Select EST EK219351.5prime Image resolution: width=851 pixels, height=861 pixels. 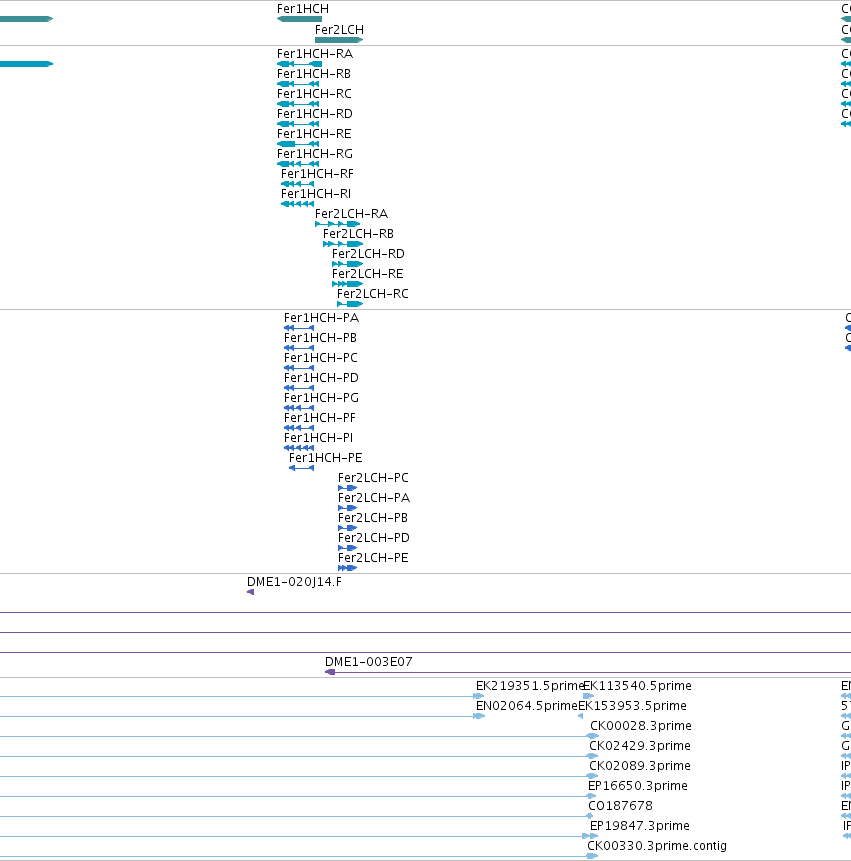click(242, 696)
